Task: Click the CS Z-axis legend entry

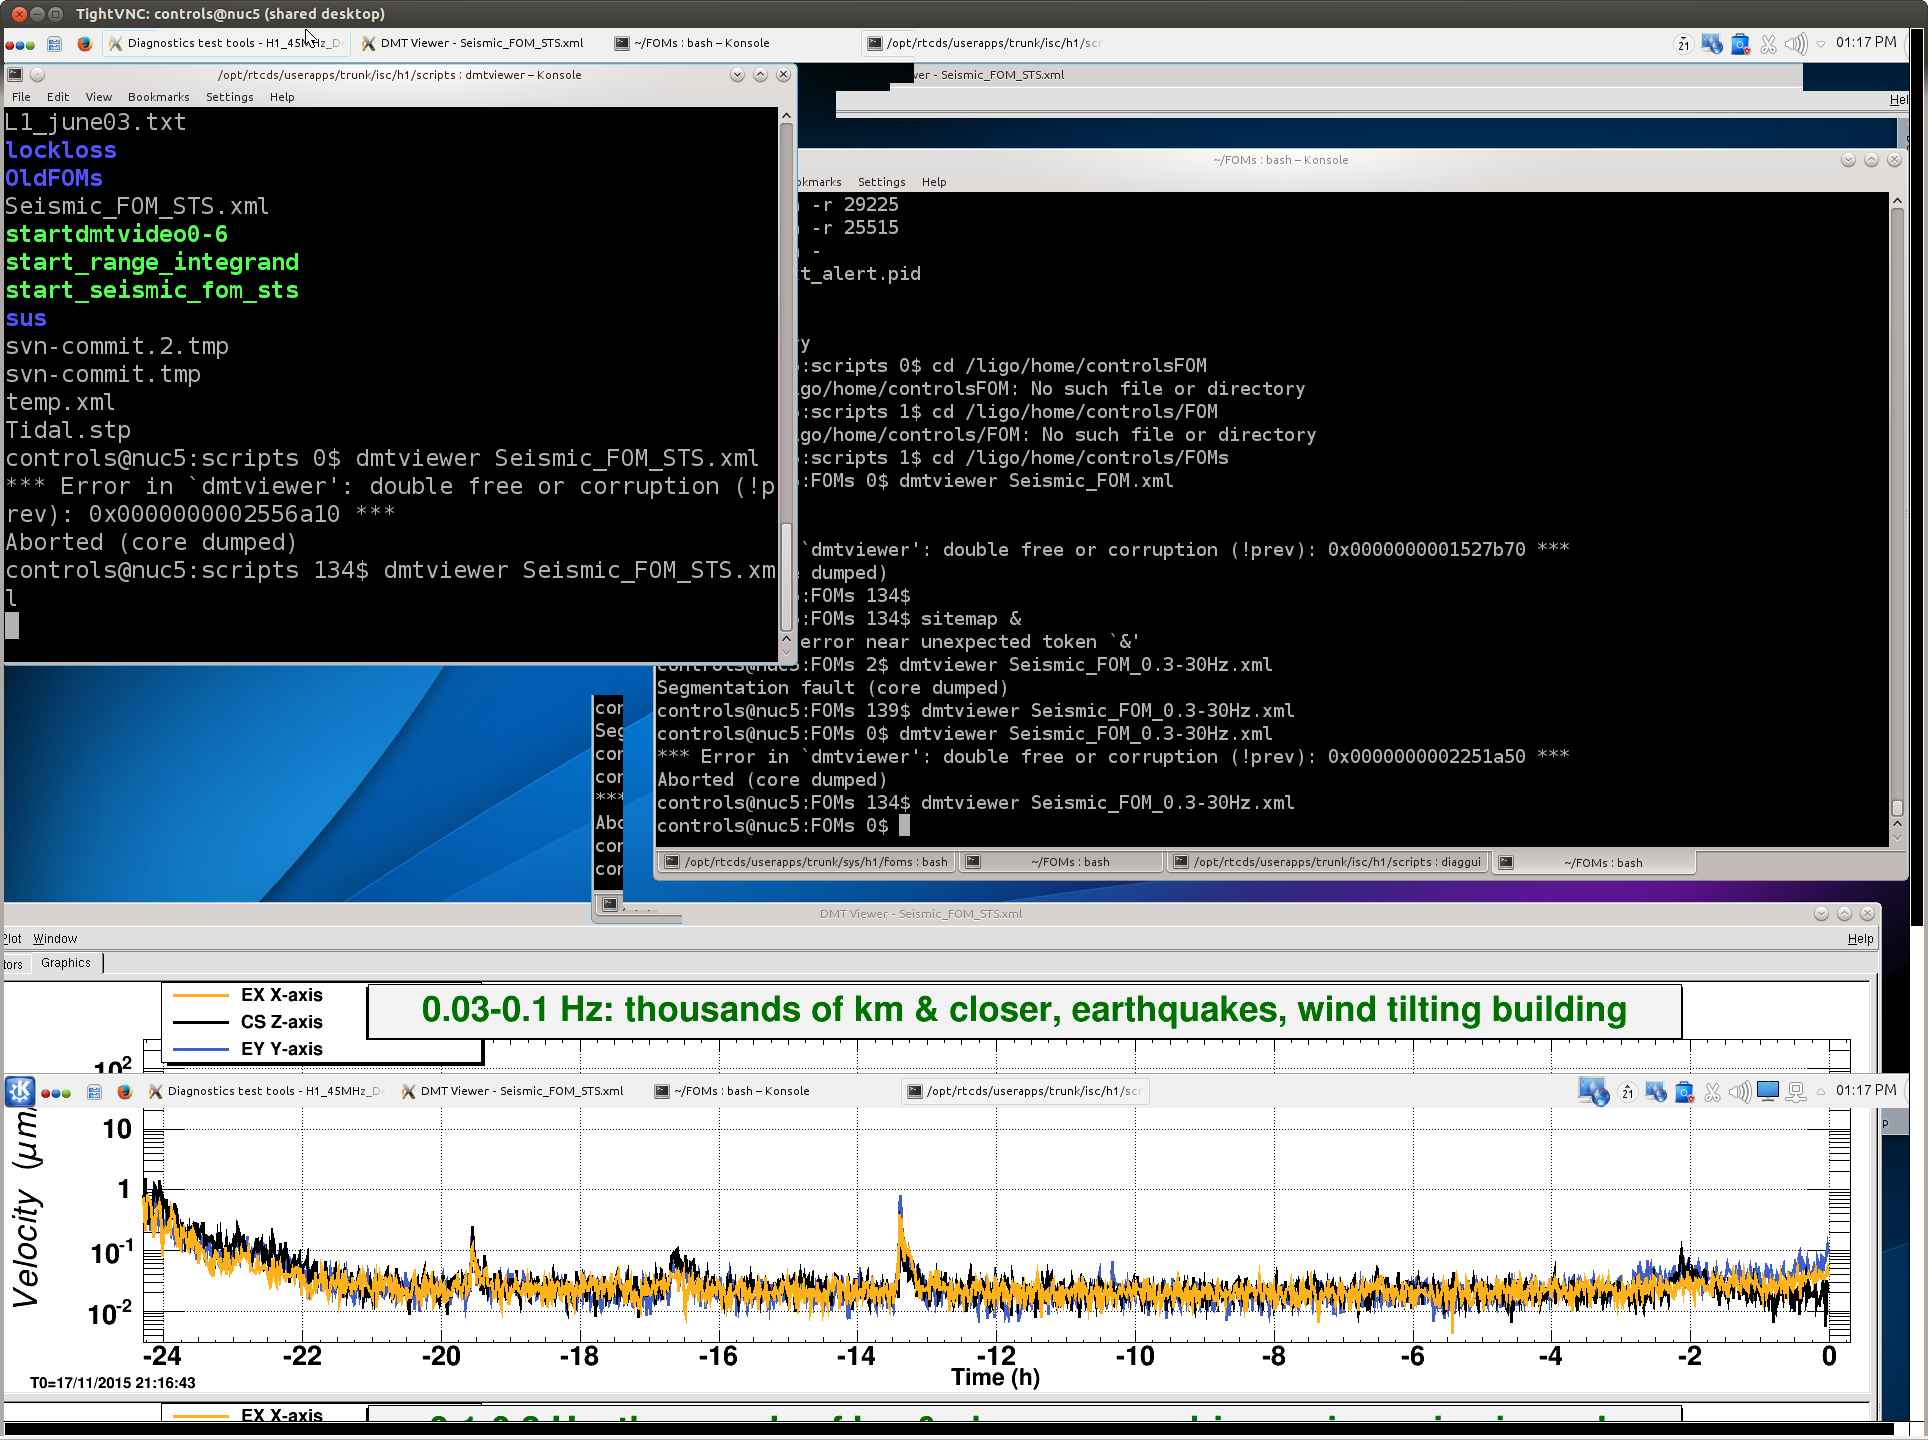Action: pos(248,1022)
